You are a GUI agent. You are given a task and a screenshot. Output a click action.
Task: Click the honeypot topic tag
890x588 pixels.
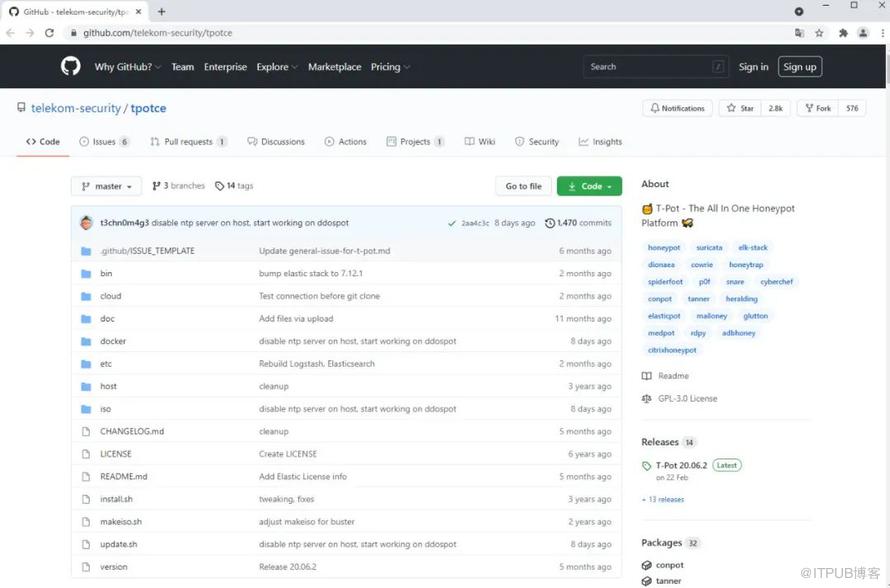click(x=664, y=247)
